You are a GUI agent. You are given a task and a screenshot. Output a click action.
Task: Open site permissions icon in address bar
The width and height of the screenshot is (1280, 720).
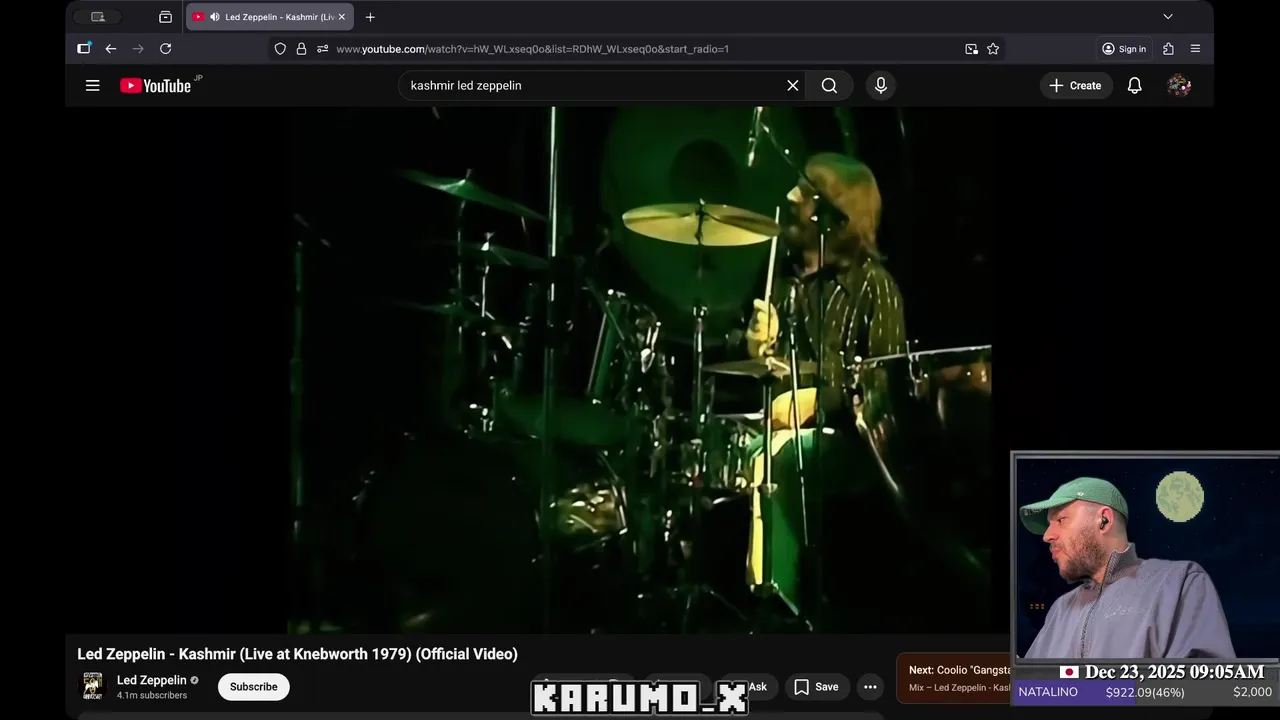(x=322, y=49)
